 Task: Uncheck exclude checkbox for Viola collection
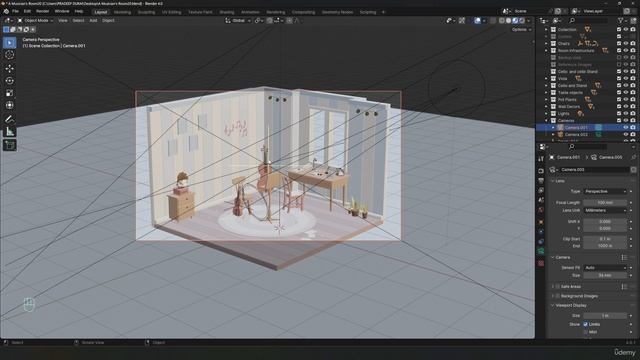tap(619, 78)
